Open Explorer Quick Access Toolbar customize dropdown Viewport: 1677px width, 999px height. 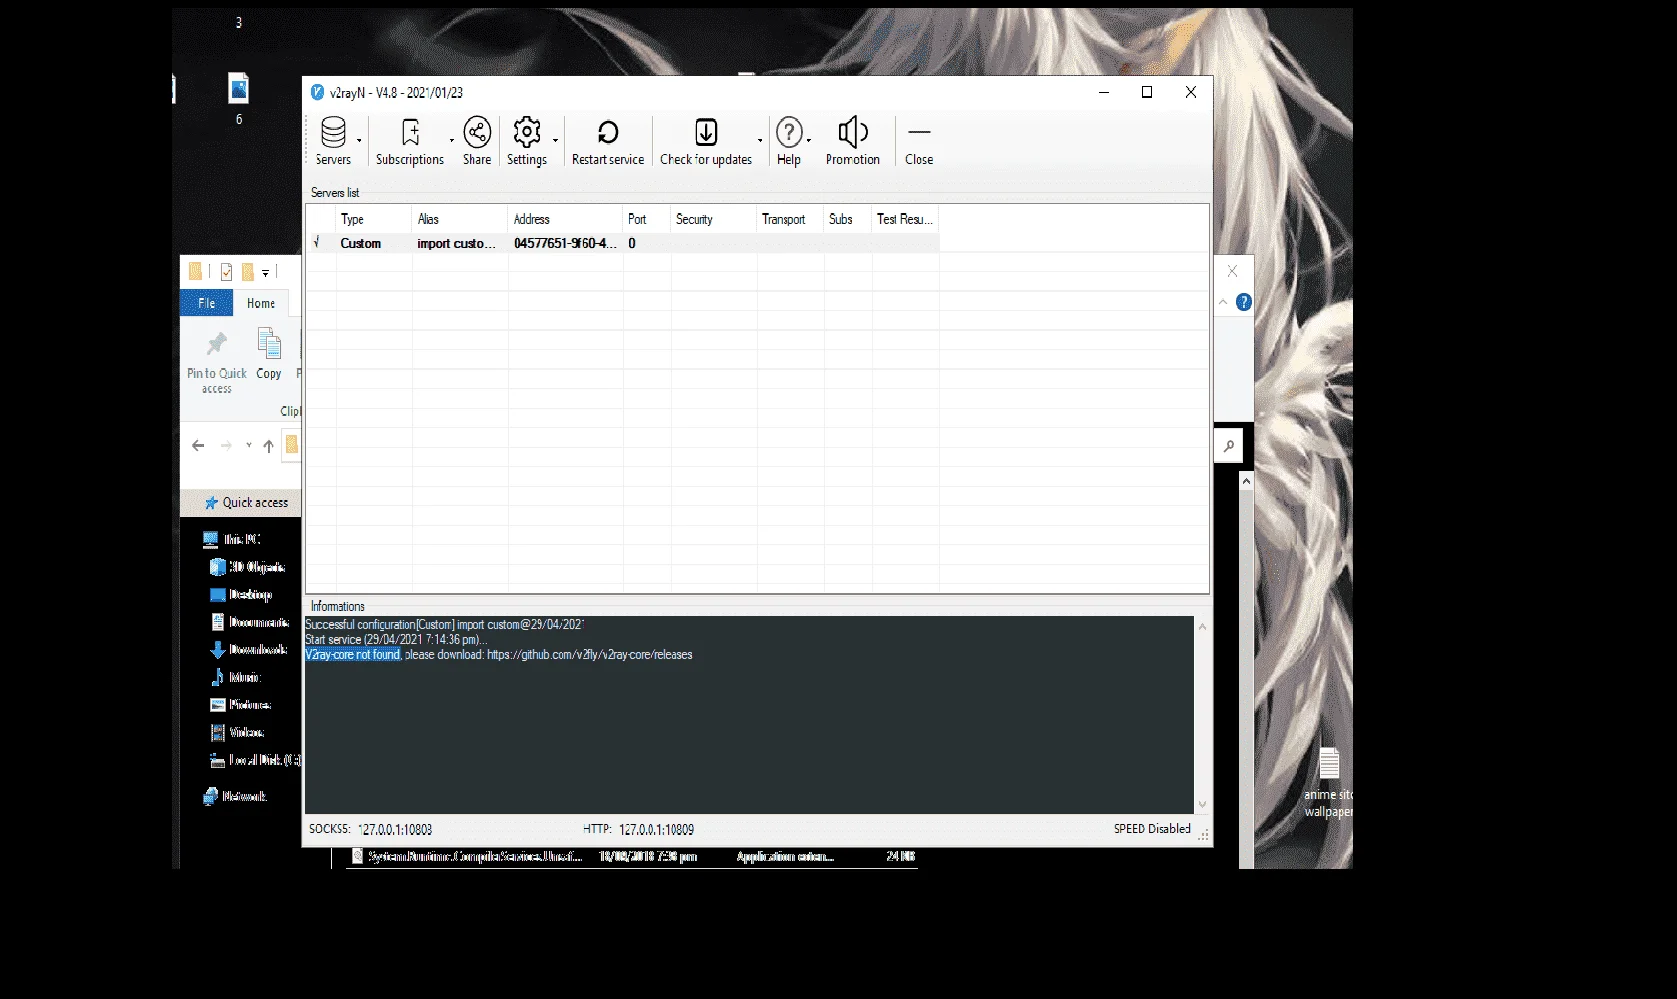[x=265, y=272]
